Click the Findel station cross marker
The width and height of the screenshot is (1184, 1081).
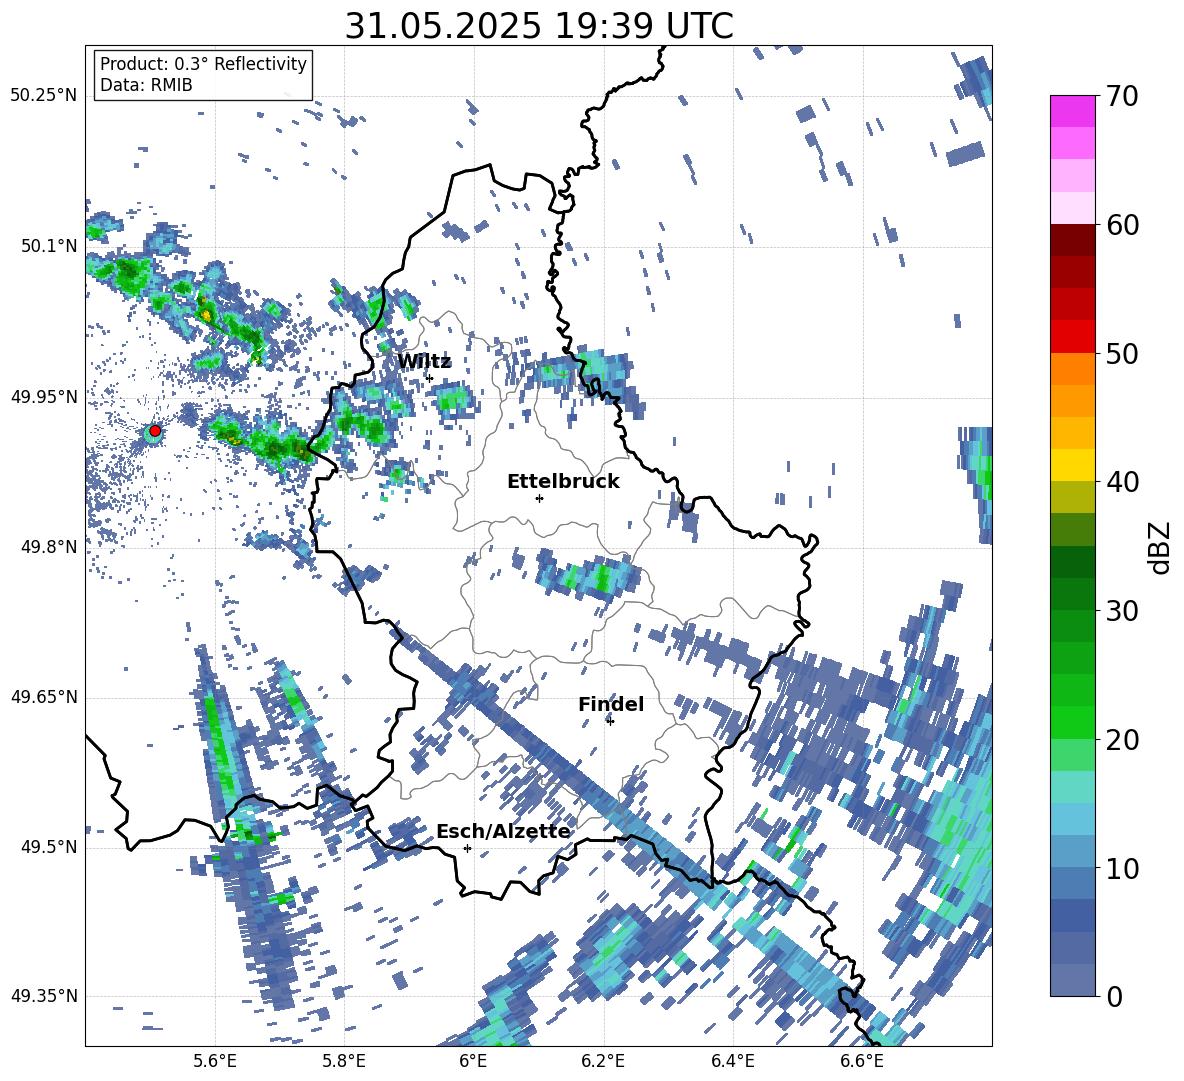(610, 721)
